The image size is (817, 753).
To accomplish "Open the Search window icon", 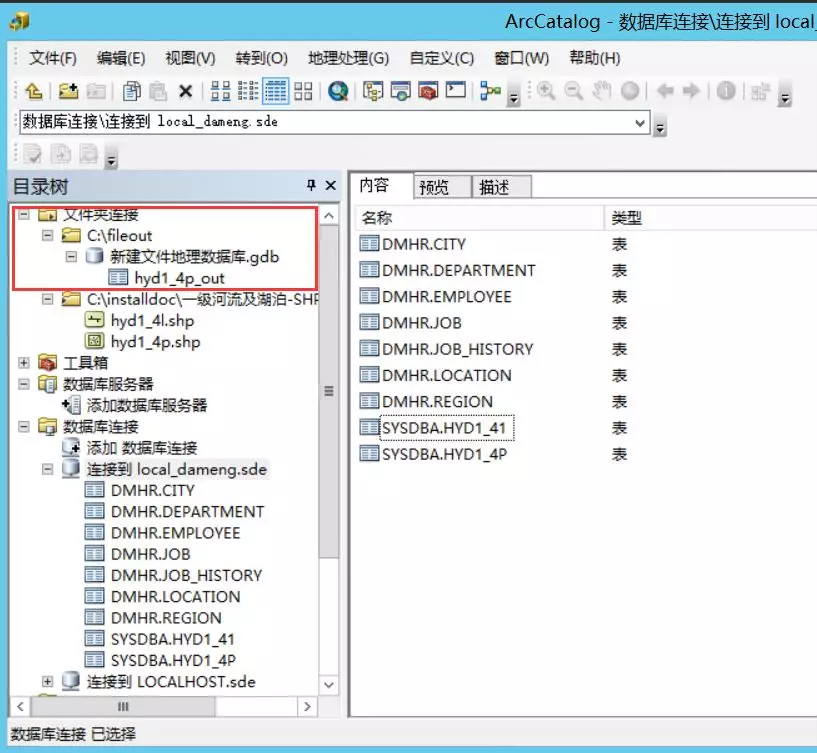I will [x=401, y=91].
